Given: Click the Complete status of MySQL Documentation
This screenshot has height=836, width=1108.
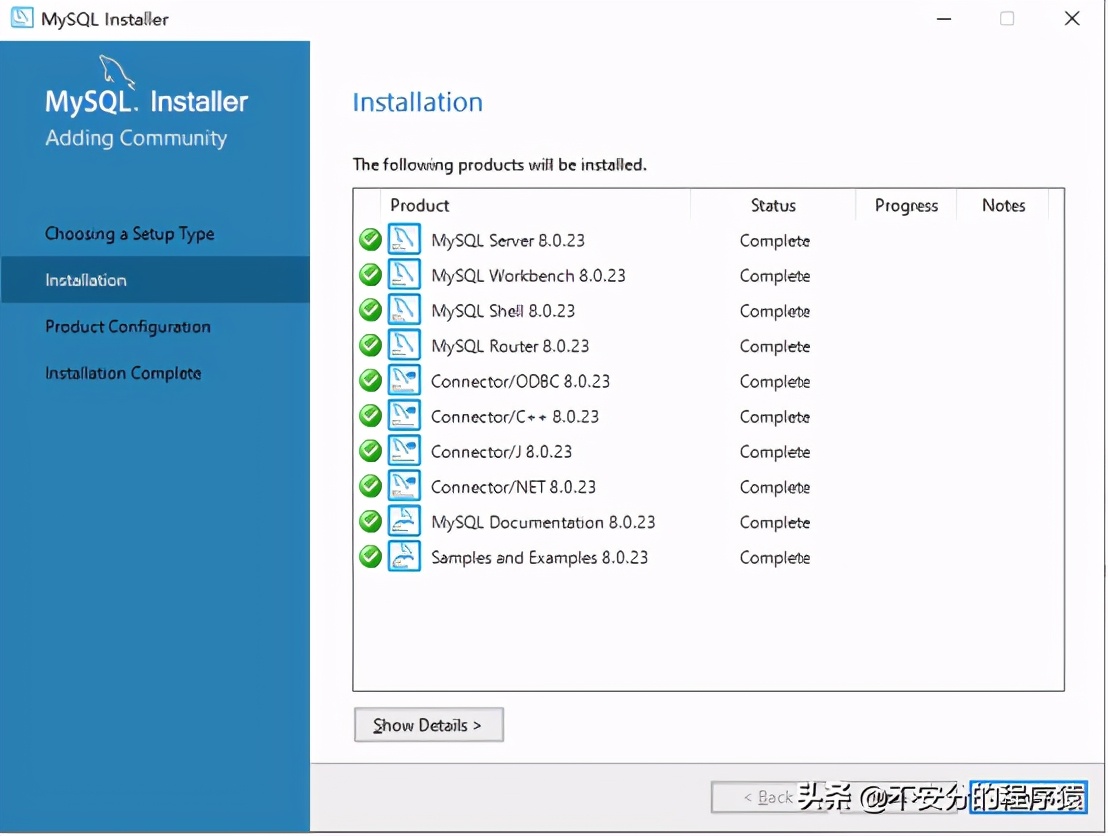Looking at the screenshot, I should [775, 523].
